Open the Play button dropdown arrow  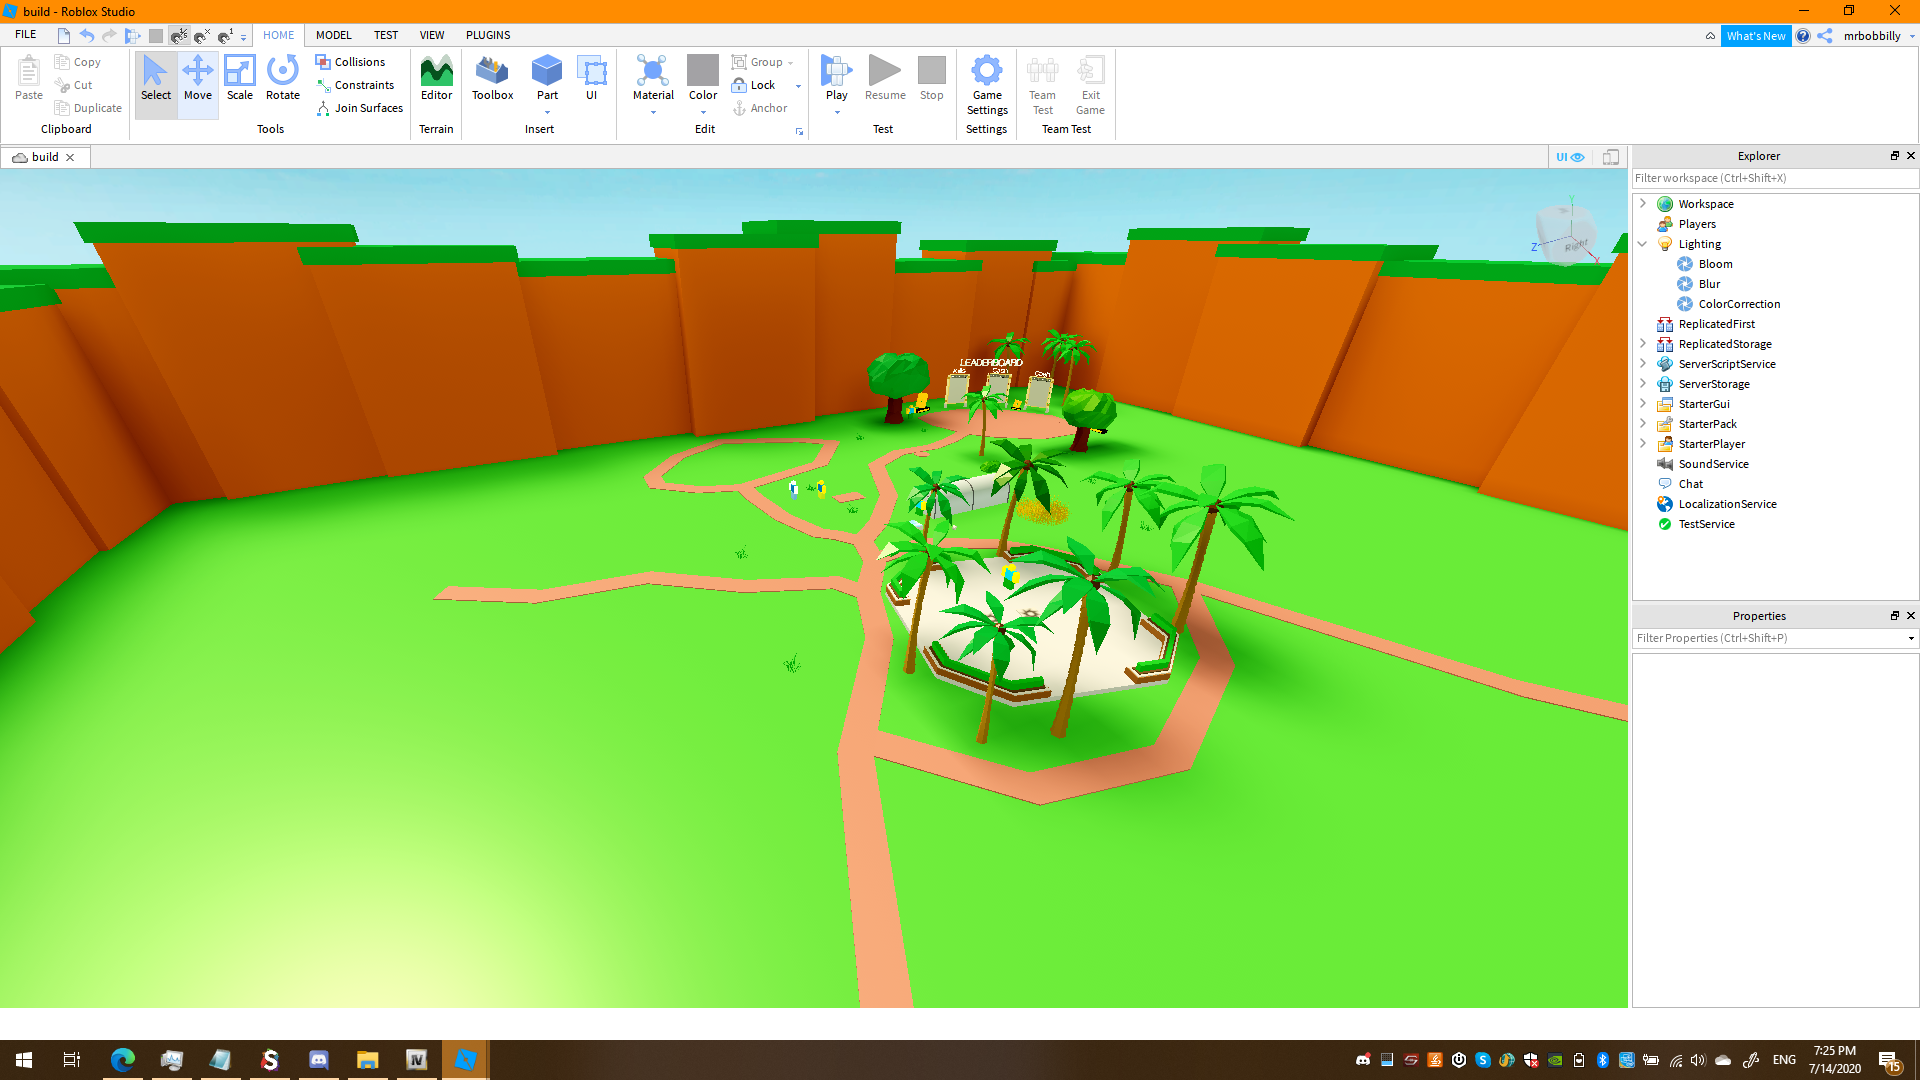click(837, 113)
